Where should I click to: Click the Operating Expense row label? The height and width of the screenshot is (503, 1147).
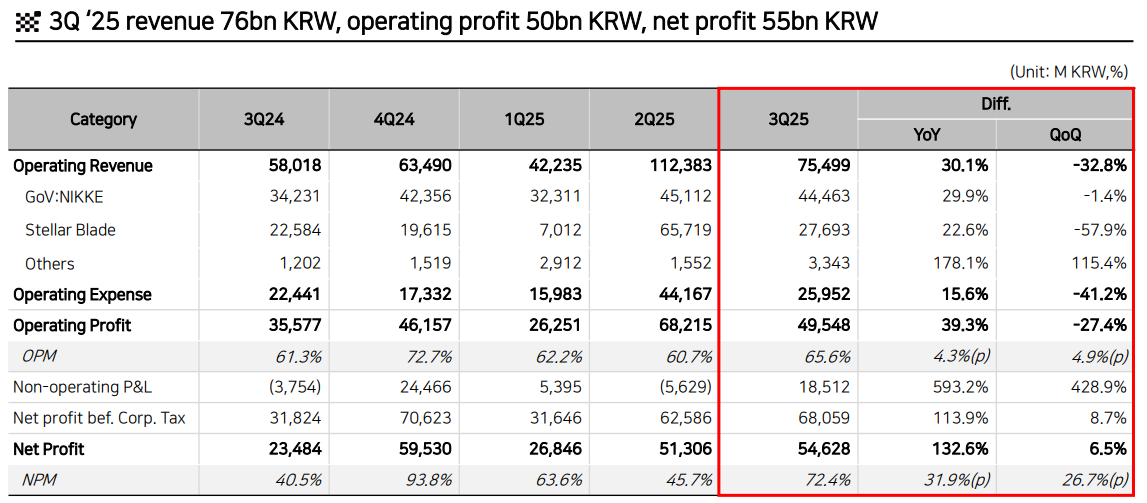[82, 295]
